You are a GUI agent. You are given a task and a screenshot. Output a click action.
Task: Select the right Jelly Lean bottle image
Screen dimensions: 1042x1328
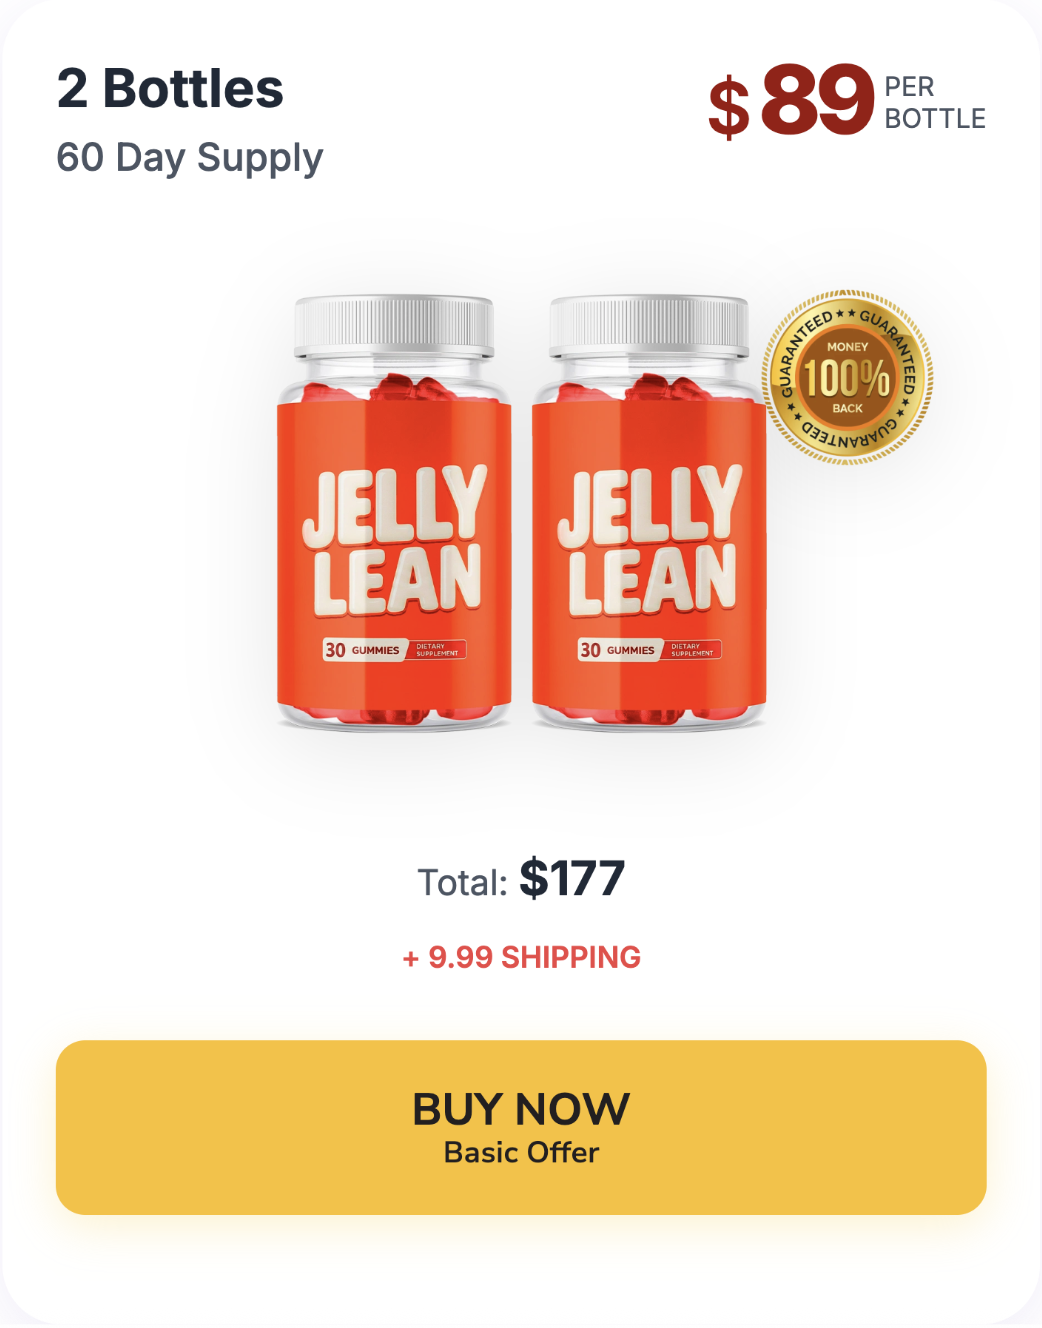(x=649, y=513)
